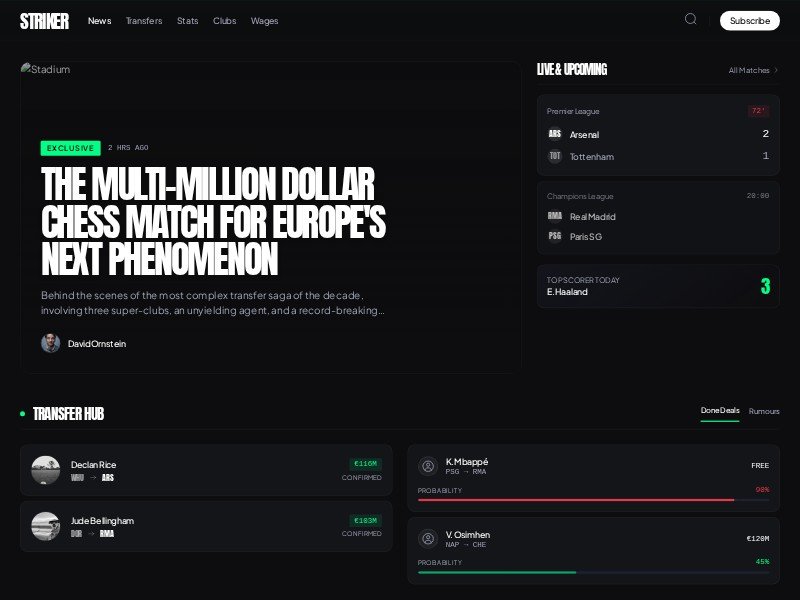Click Declan Rice's photo thumbnail

pyautogui.click(x=46, y=470)
